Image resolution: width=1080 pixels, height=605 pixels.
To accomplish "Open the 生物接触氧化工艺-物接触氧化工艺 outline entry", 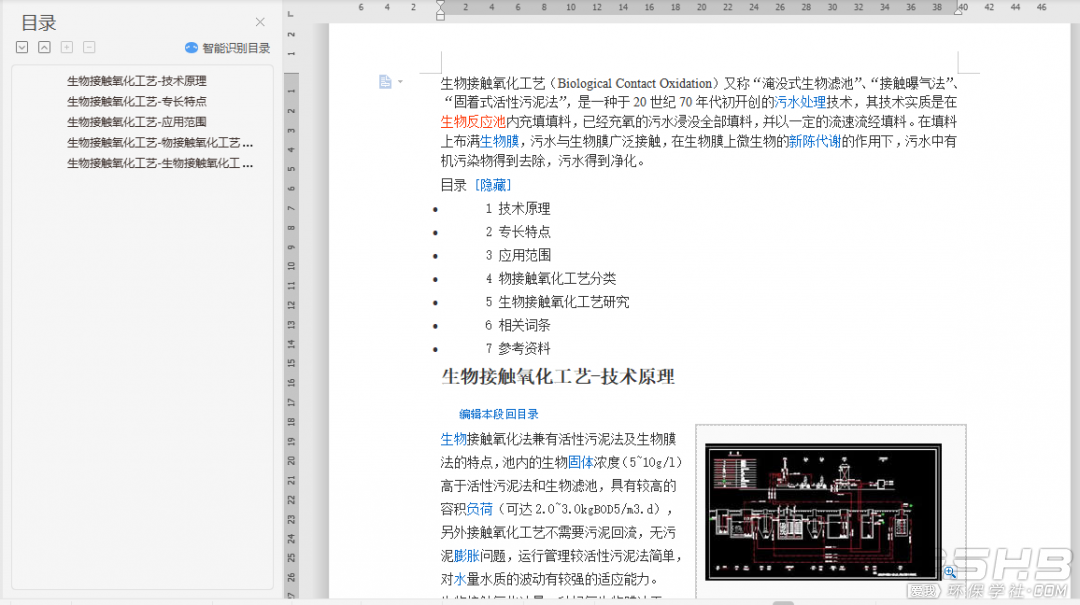I will (x=160, y=143).
